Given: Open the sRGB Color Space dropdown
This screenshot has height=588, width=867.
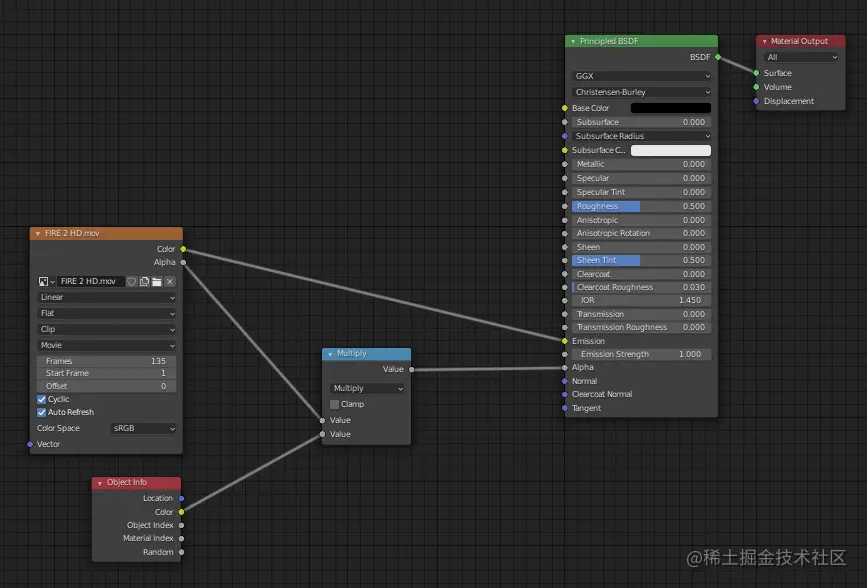Looking at the screenshot, I should [143, 429].
